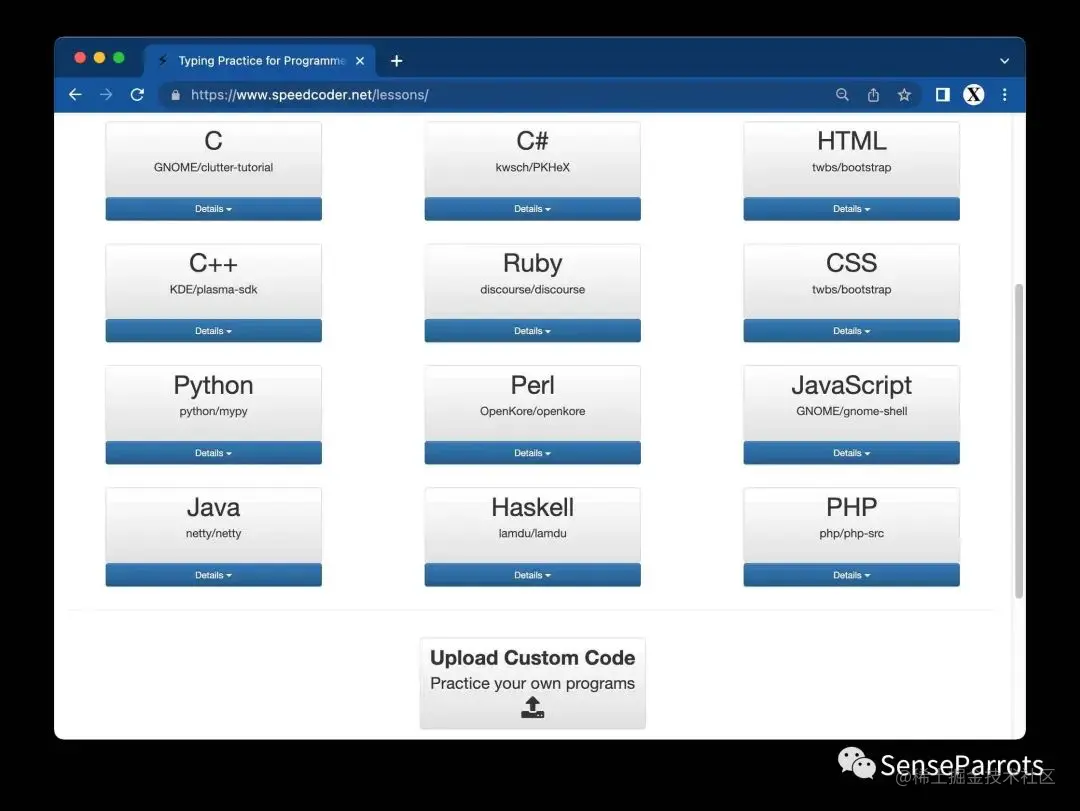Image resolution: width=1080 pixels, height=811 pixels.
Task: Click the page vertical scrollbar
Action: pyautogui.click(x=1019, y=440)
